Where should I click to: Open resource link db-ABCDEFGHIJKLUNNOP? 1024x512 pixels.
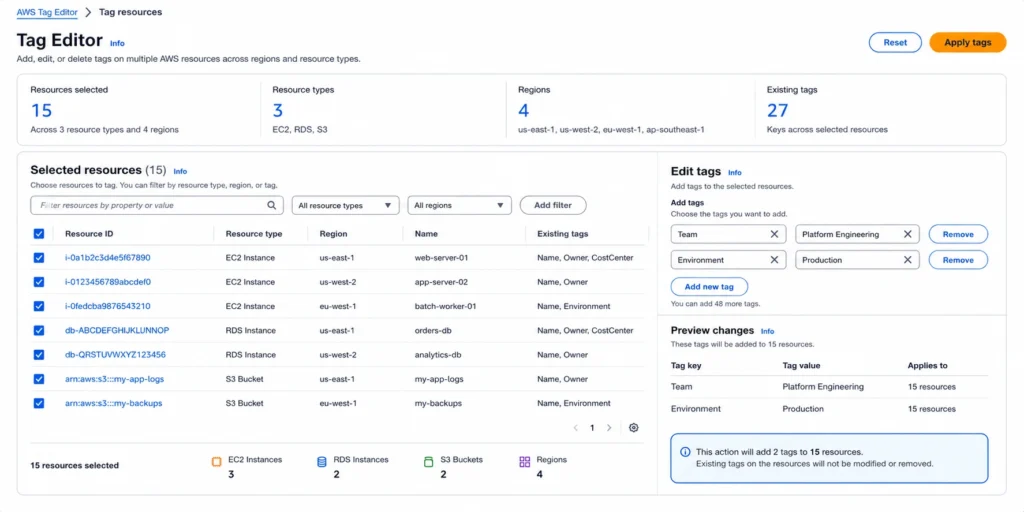pyautogui.click(x=117, y=330)
